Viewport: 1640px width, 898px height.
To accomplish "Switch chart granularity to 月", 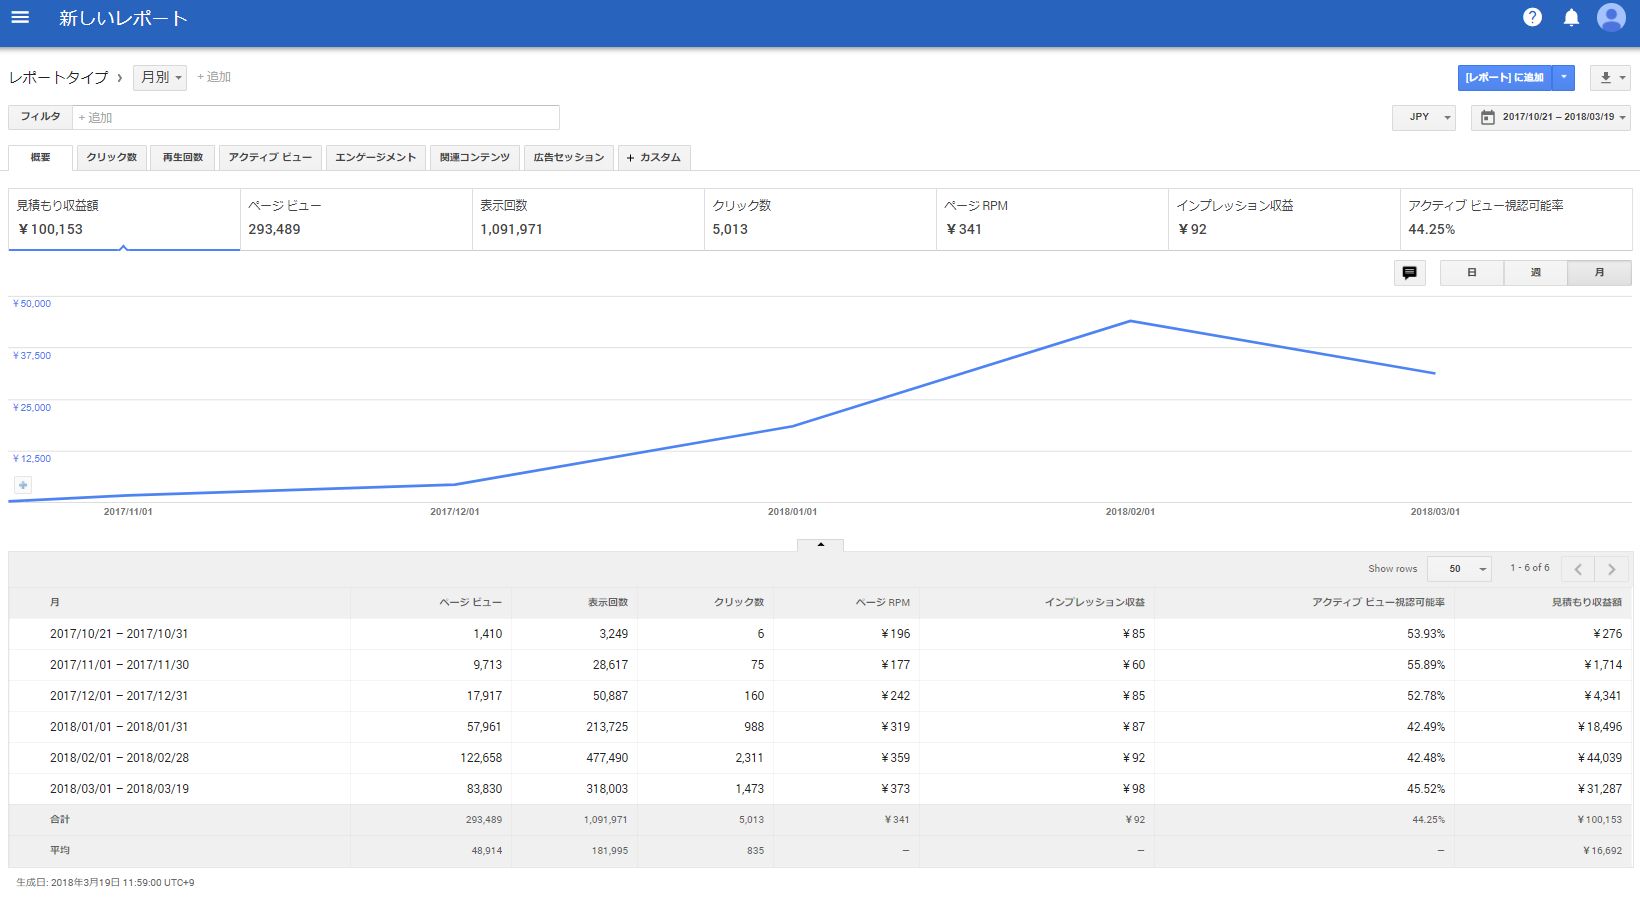I will 1600,273.
